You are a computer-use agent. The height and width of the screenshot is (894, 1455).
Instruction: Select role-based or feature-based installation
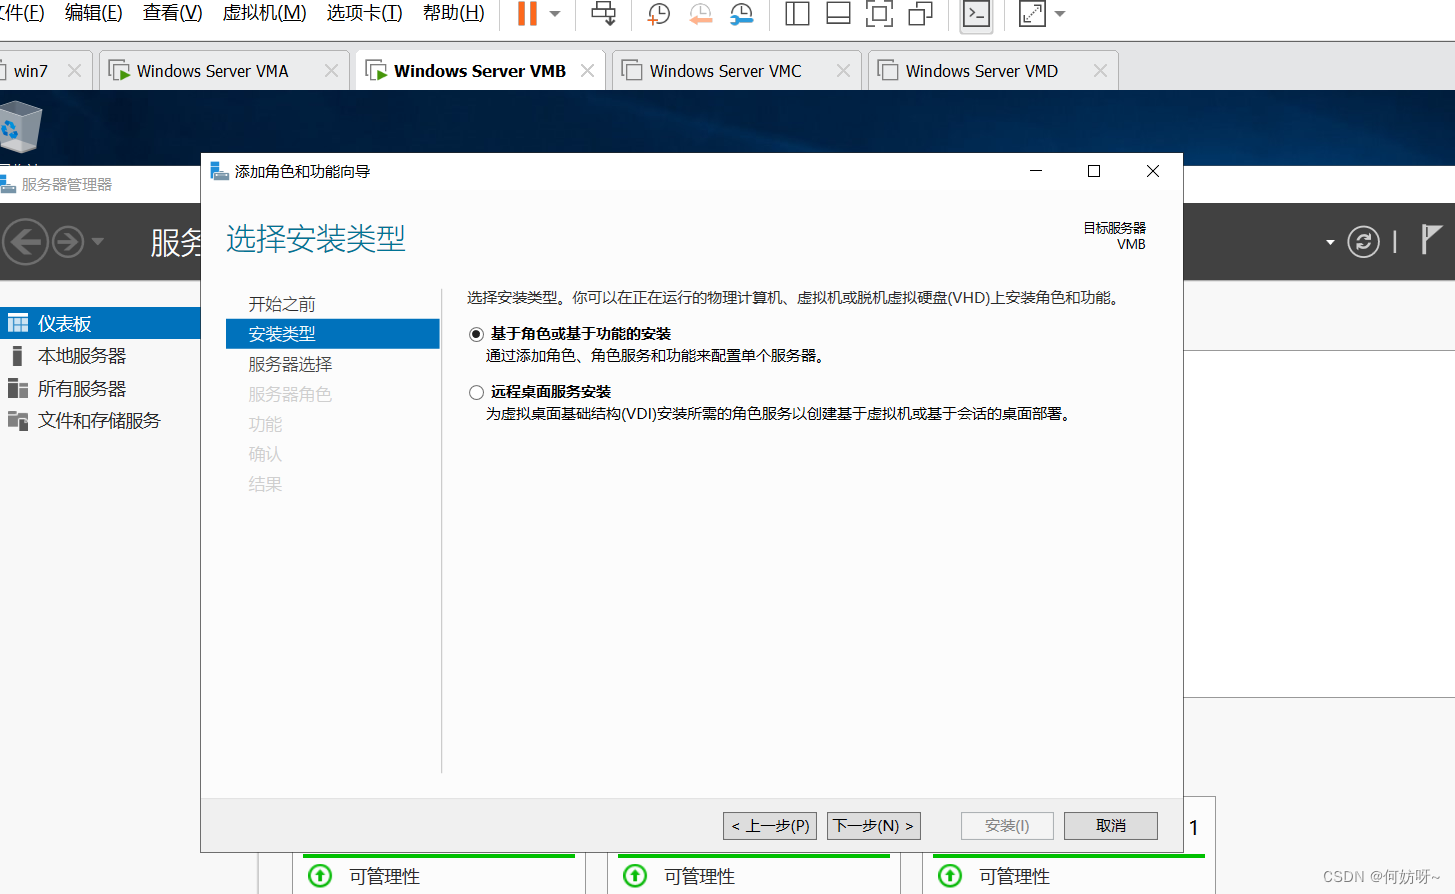click(477, 334)
